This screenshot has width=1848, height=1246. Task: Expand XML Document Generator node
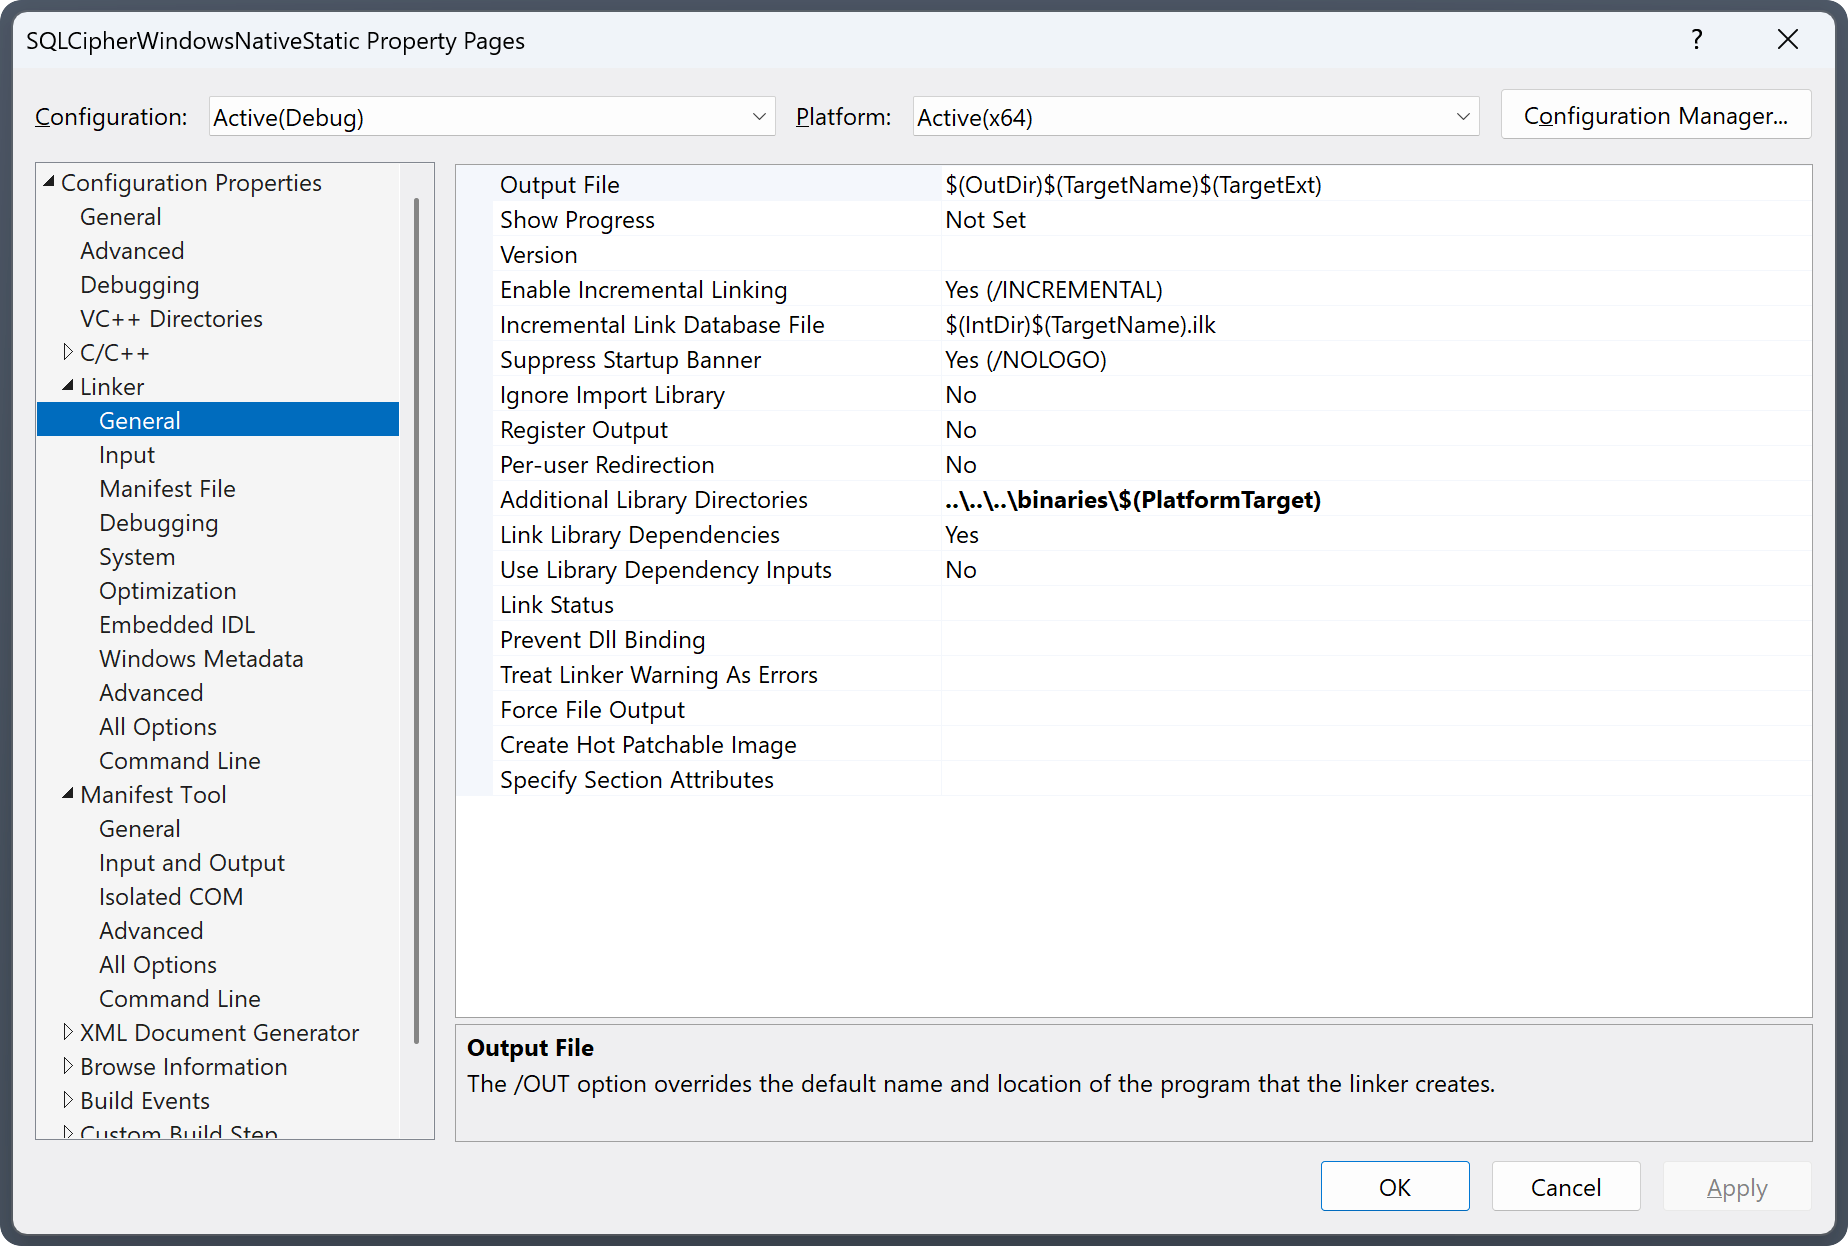[68, 1032]
